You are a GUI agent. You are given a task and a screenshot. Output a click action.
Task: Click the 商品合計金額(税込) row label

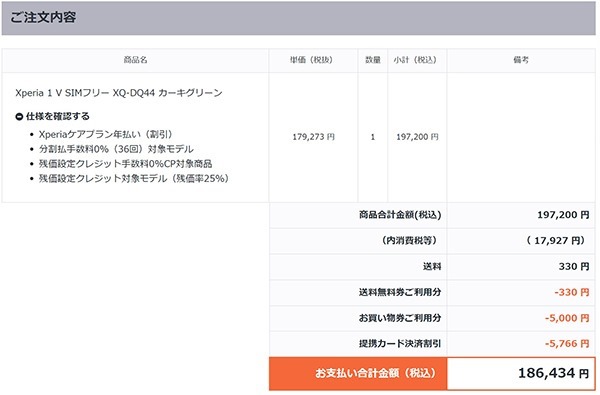pos(400,215)
